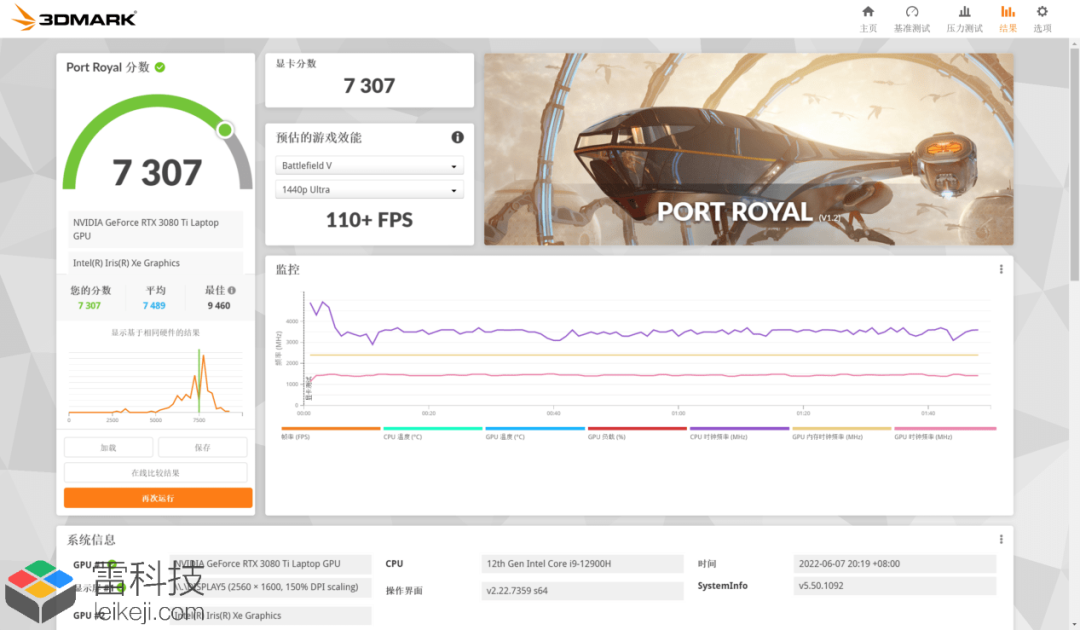
Task: Expand the Battlefield V game dropdown
Action: click(369, 166)
